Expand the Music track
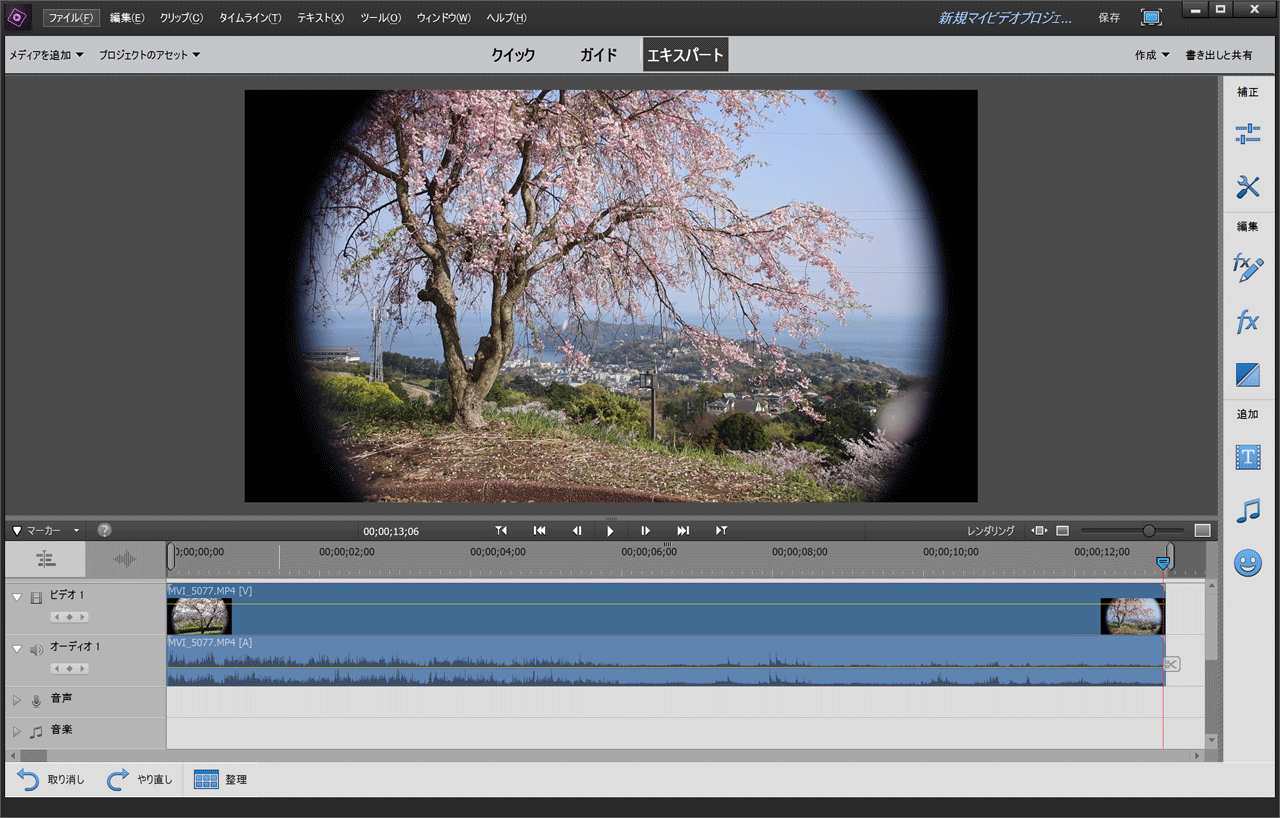This screenshot has height=818, width=1280. (16, 732)
